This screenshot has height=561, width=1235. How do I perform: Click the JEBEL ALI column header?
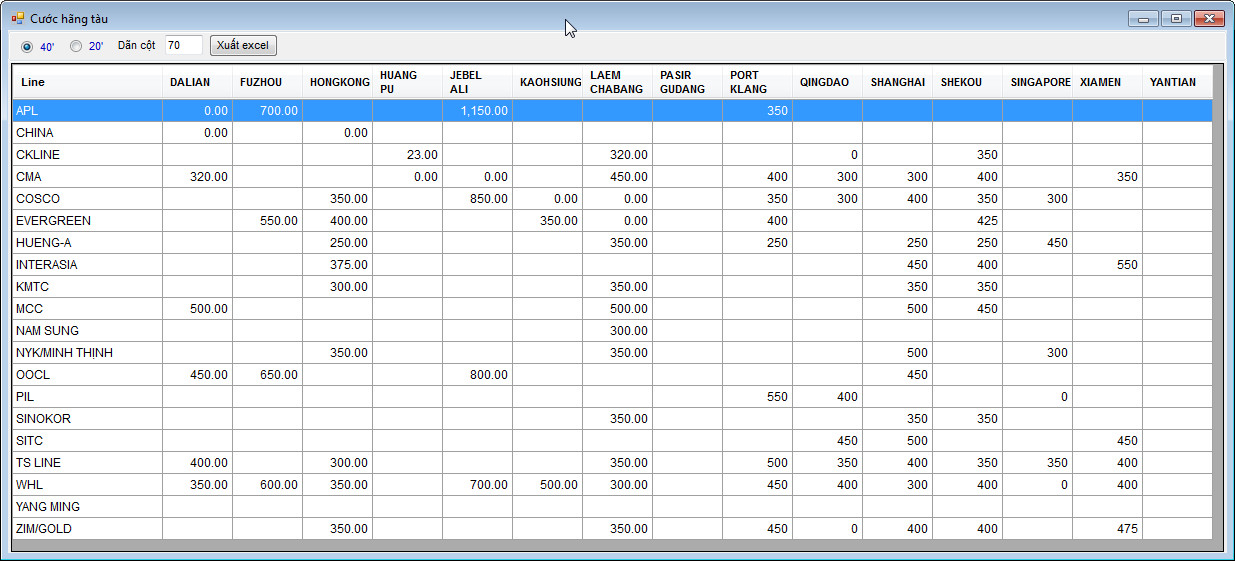(477, 82)
